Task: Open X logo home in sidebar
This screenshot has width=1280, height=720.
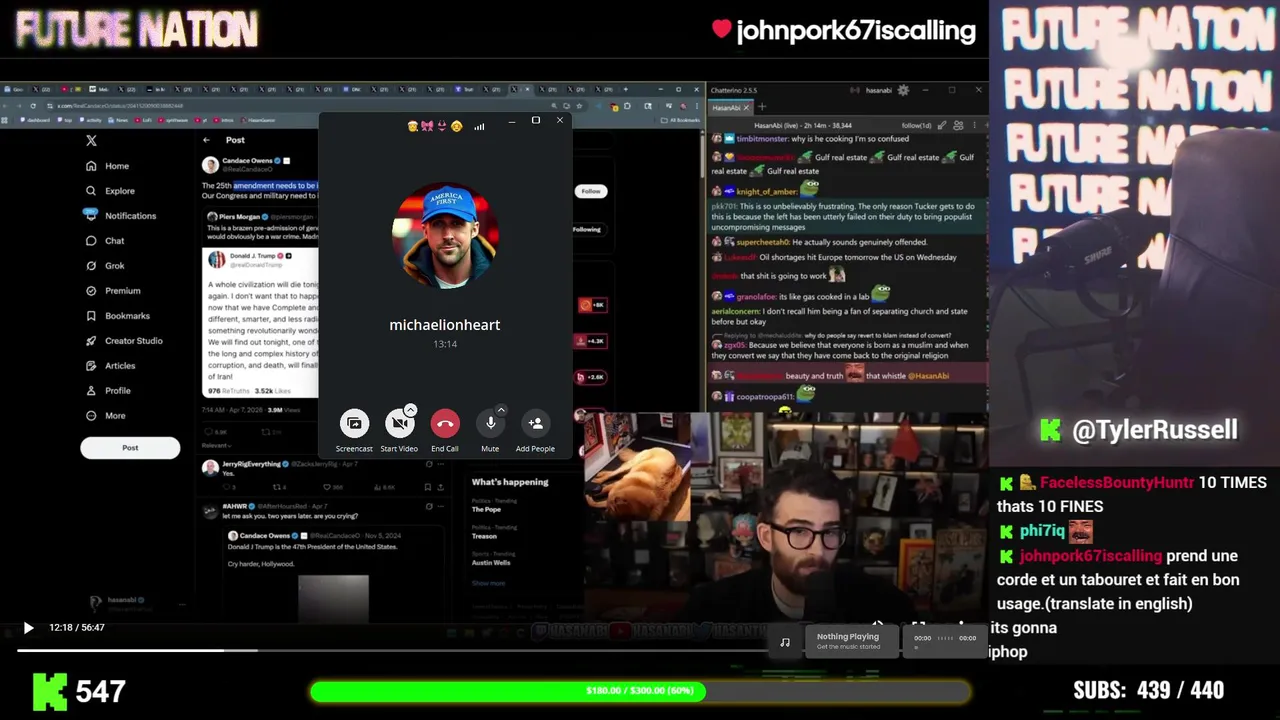Action: (x=91, y=141)
